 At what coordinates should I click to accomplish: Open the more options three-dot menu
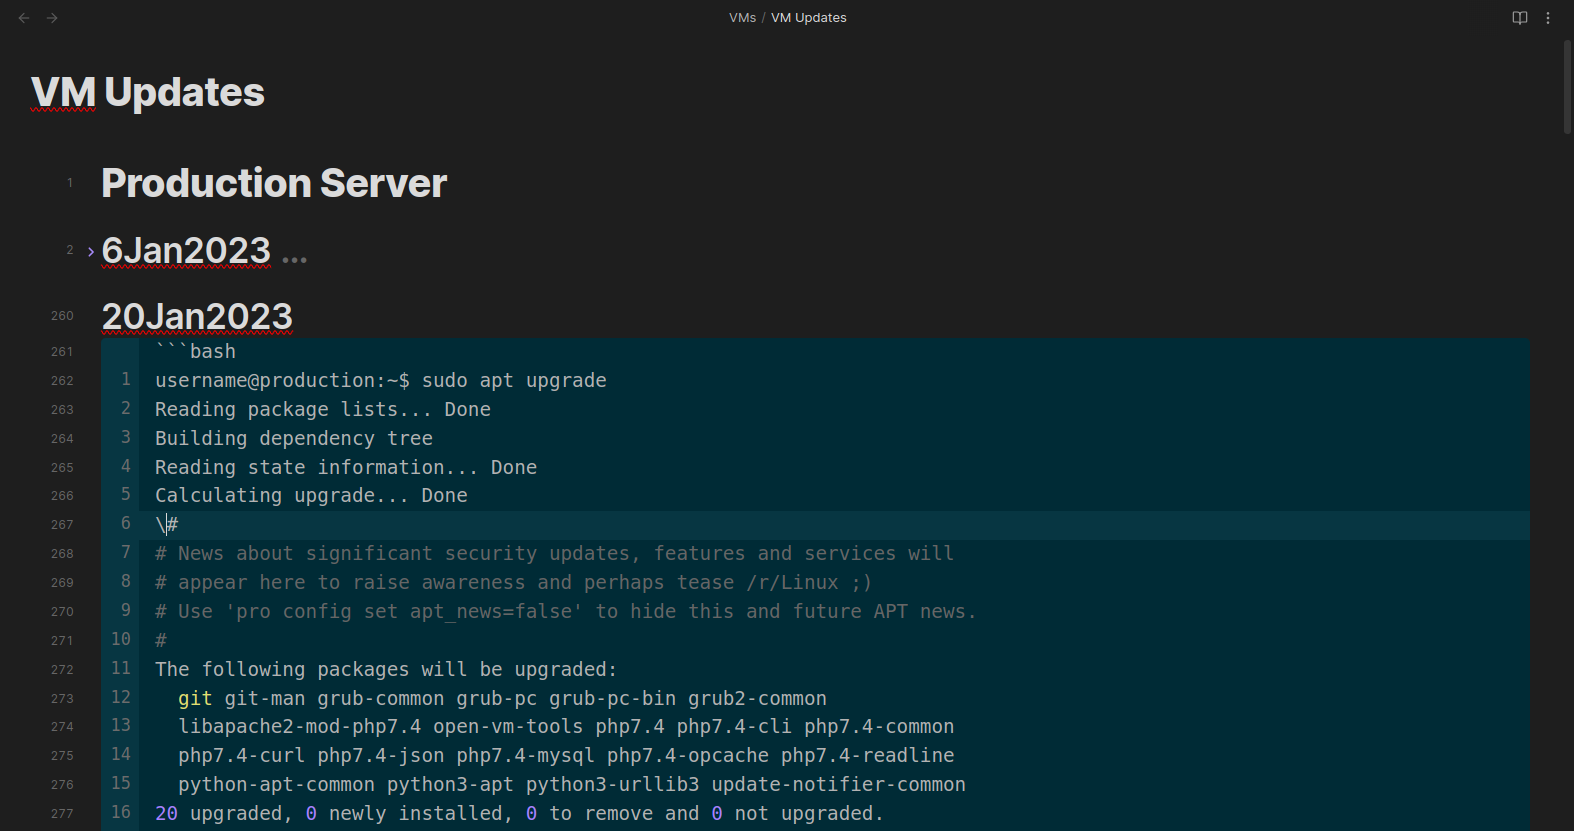click(x=1548, y=18)
